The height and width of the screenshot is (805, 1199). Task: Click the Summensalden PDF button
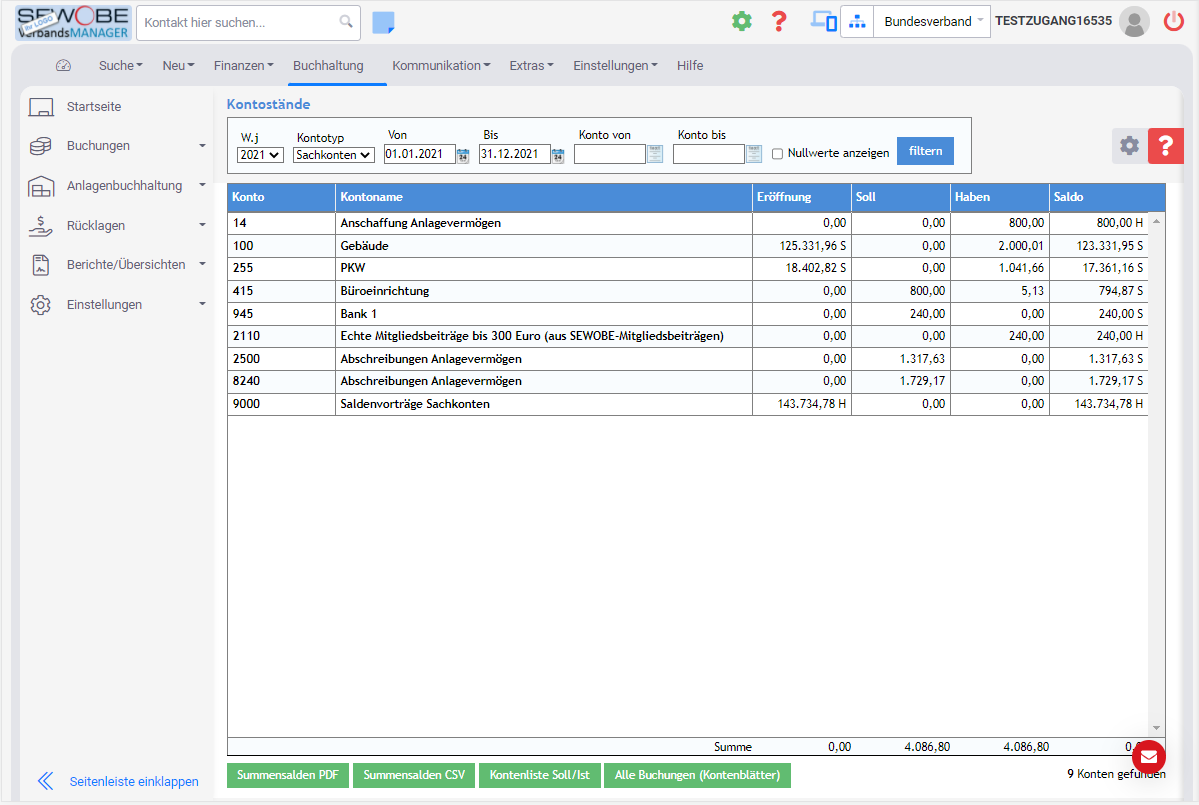tap(288, 775)
